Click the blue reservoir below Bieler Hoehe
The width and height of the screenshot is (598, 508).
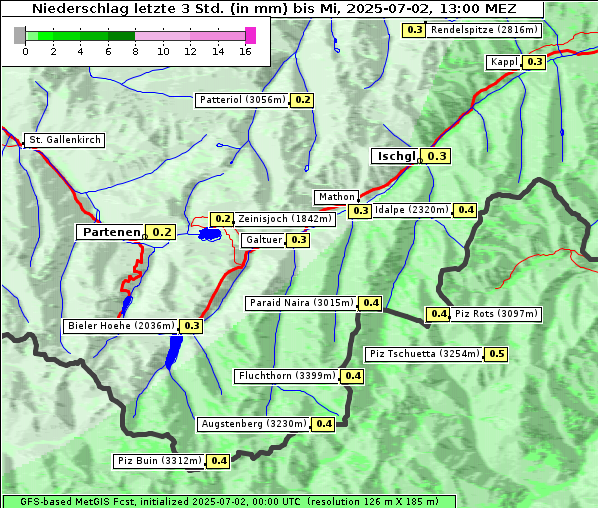pos(175,352)
